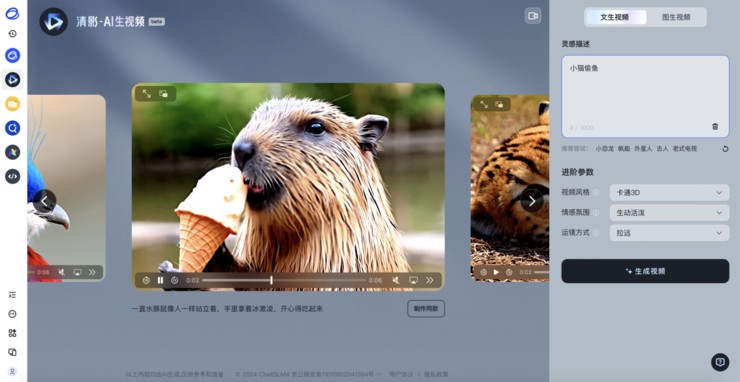This screenshot has height=382, width=740.
Task: Open the 视频风格 dropdown showing 卡通3D
Action: pos(669,193)
